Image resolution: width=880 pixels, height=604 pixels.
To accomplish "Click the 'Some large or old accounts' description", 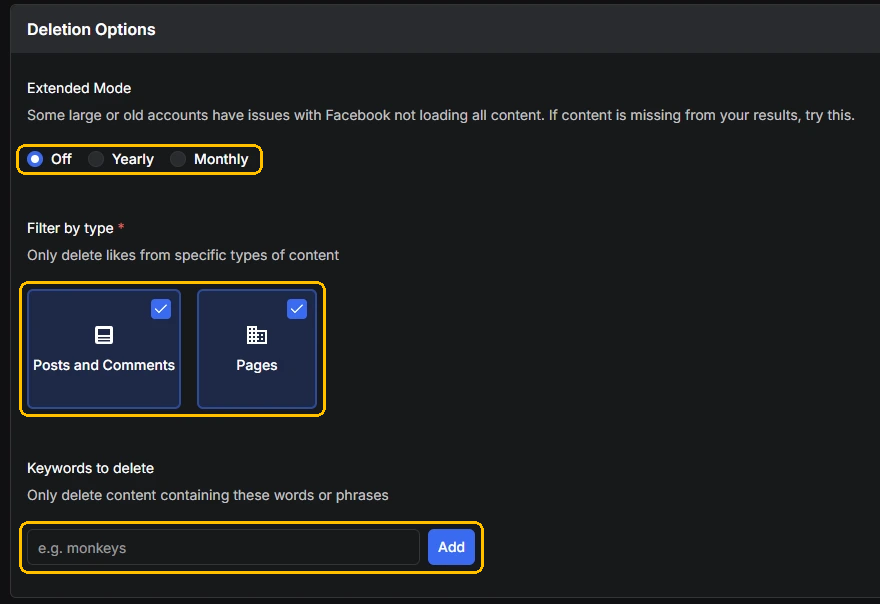I will (441, 115).
